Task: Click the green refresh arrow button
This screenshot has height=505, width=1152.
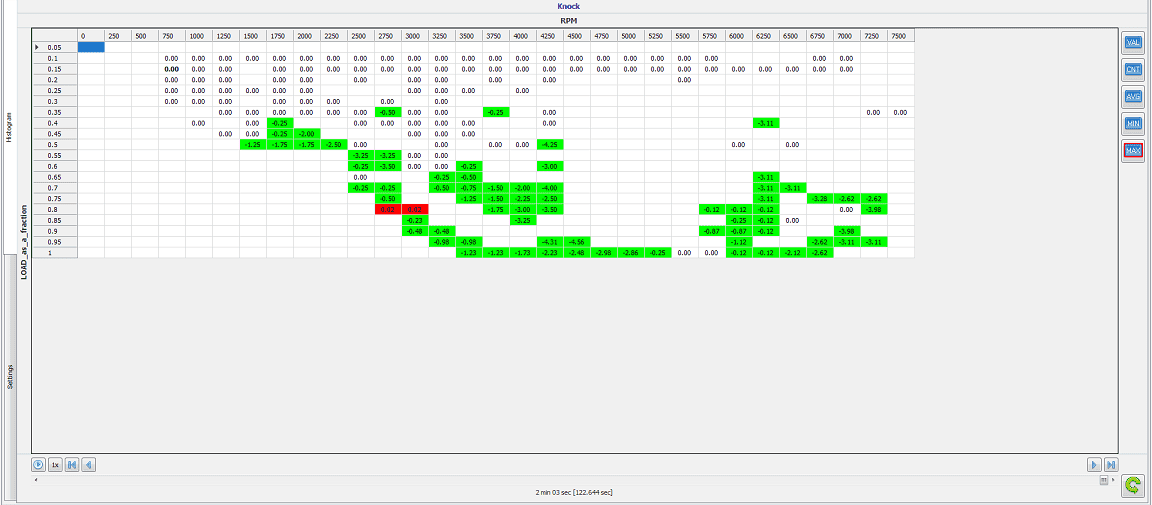Action: coord(1133,485)
